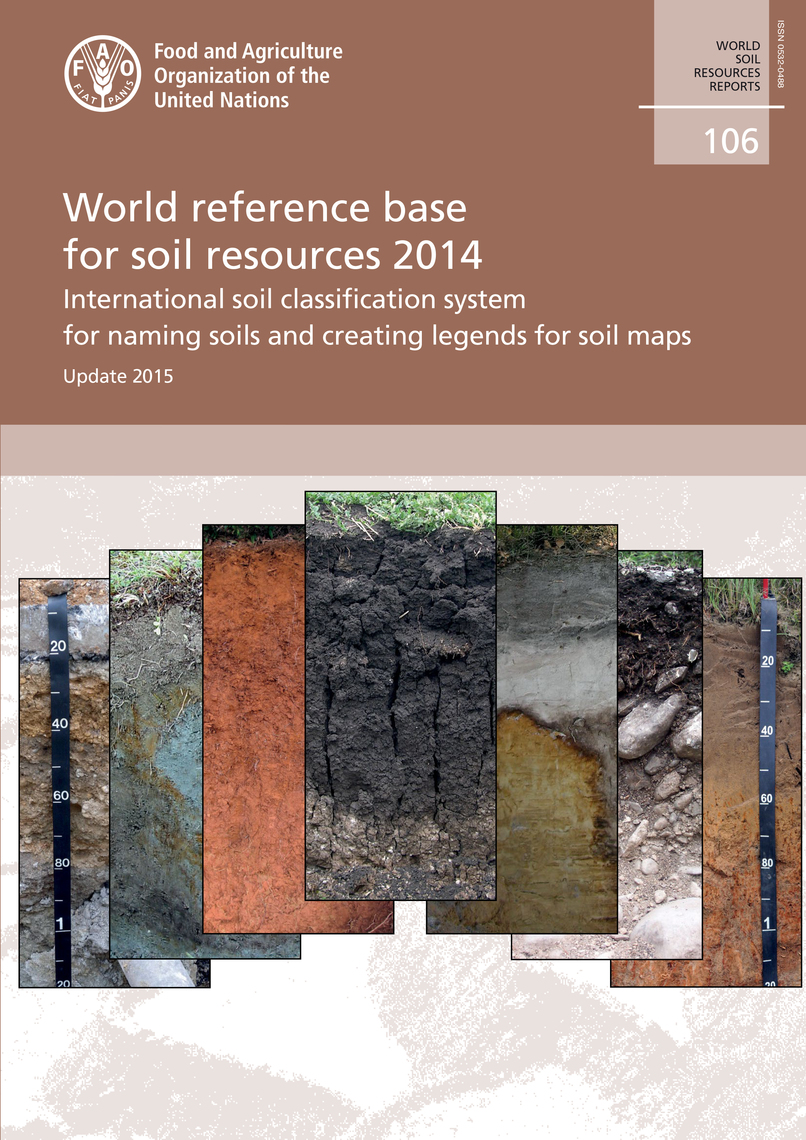
Task: Toggle the right depth ruler display
Action: pos(766,790)
